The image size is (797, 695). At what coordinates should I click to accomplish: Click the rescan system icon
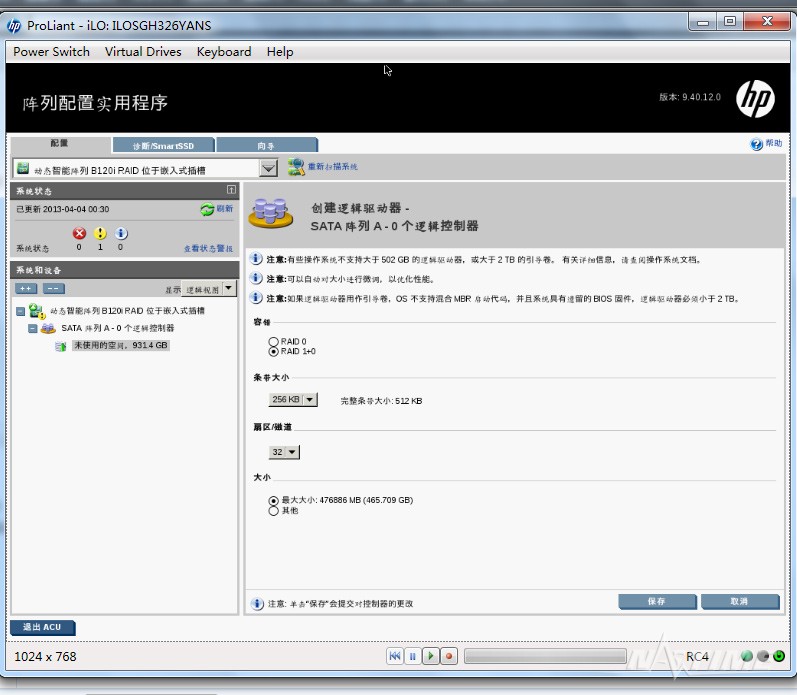tap(296, 167)
